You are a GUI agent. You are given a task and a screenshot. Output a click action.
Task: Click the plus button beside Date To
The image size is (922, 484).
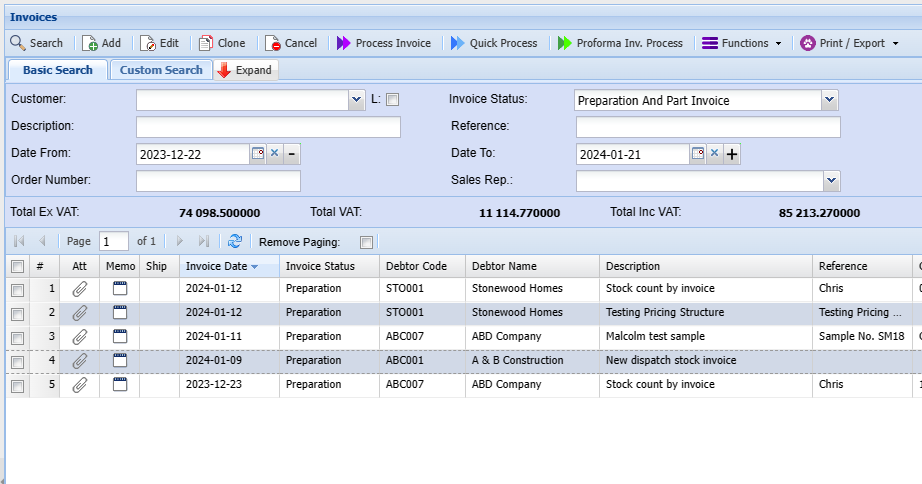[732, 154]
